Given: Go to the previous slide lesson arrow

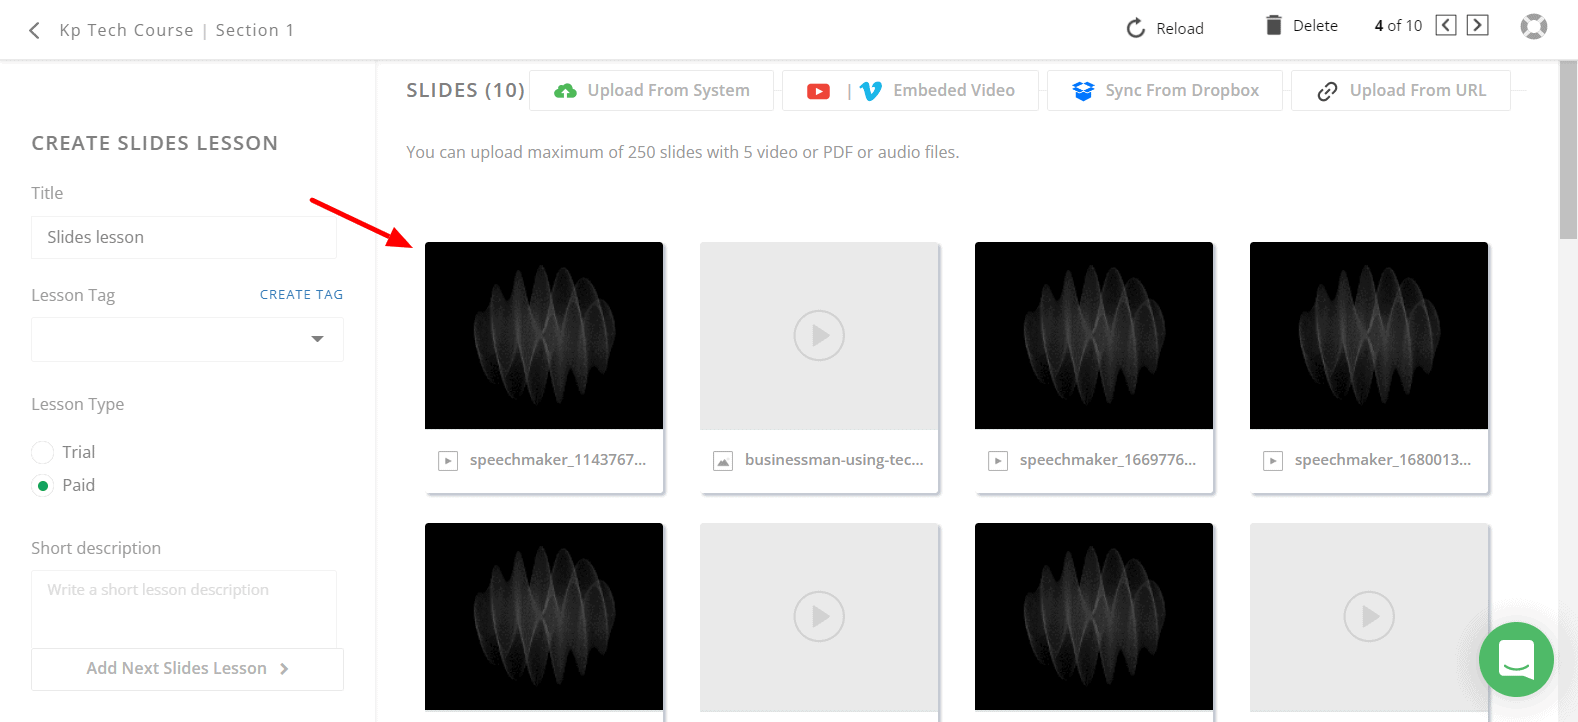Looking at the screenshot, I should [1446, 25].
